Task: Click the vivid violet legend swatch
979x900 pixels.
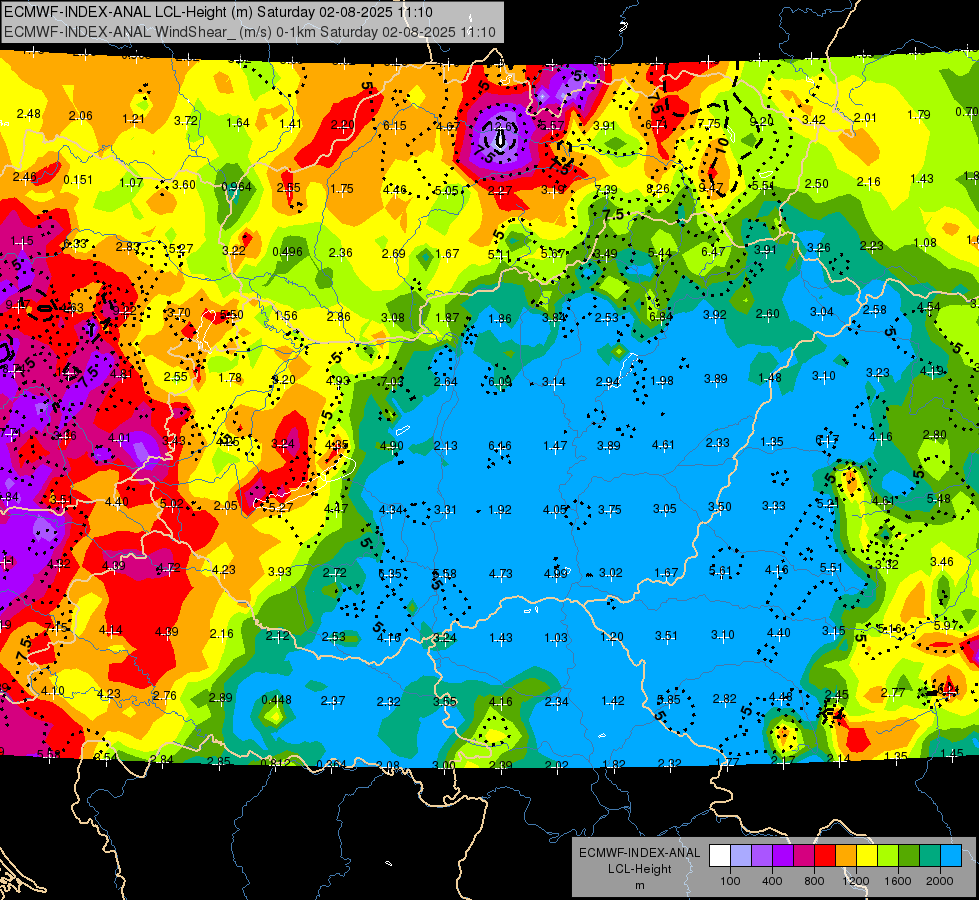Action: pyautogui.click(x=783, y=856)
